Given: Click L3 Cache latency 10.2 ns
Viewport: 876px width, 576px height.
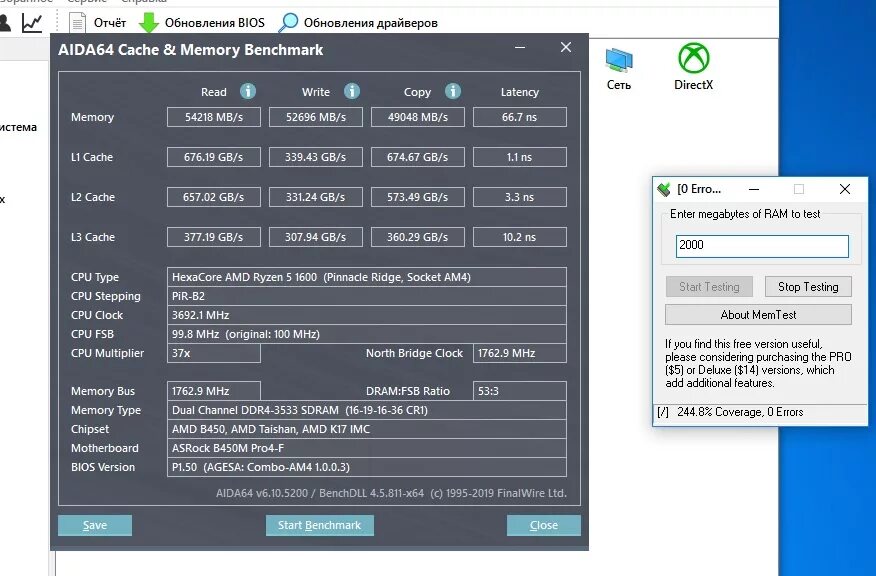Looking at the screenshot, I should pyautogui.click(x=520, y=237).
